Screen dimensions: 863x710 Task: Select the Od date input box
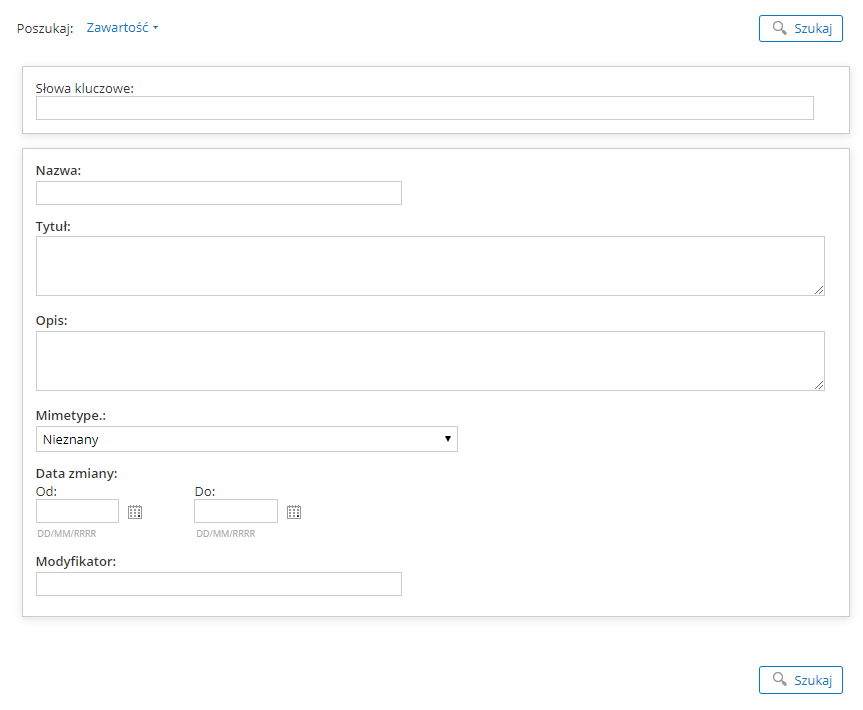(77, 511)
